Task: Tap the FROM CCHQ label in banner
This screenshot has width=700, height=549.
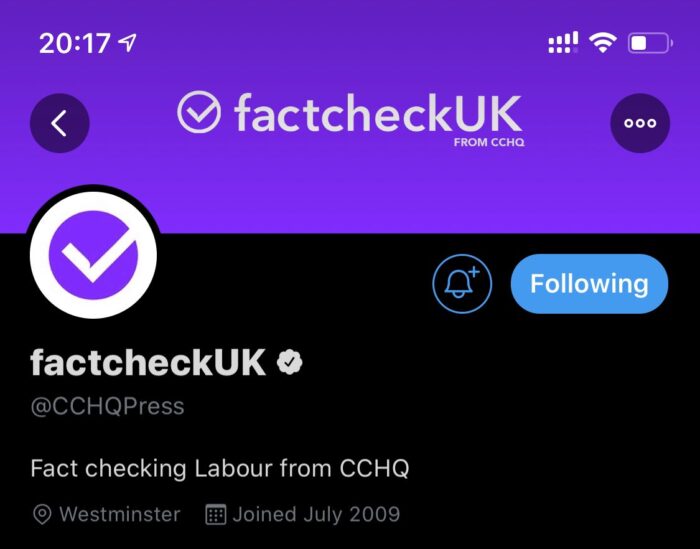Action: 489,142
